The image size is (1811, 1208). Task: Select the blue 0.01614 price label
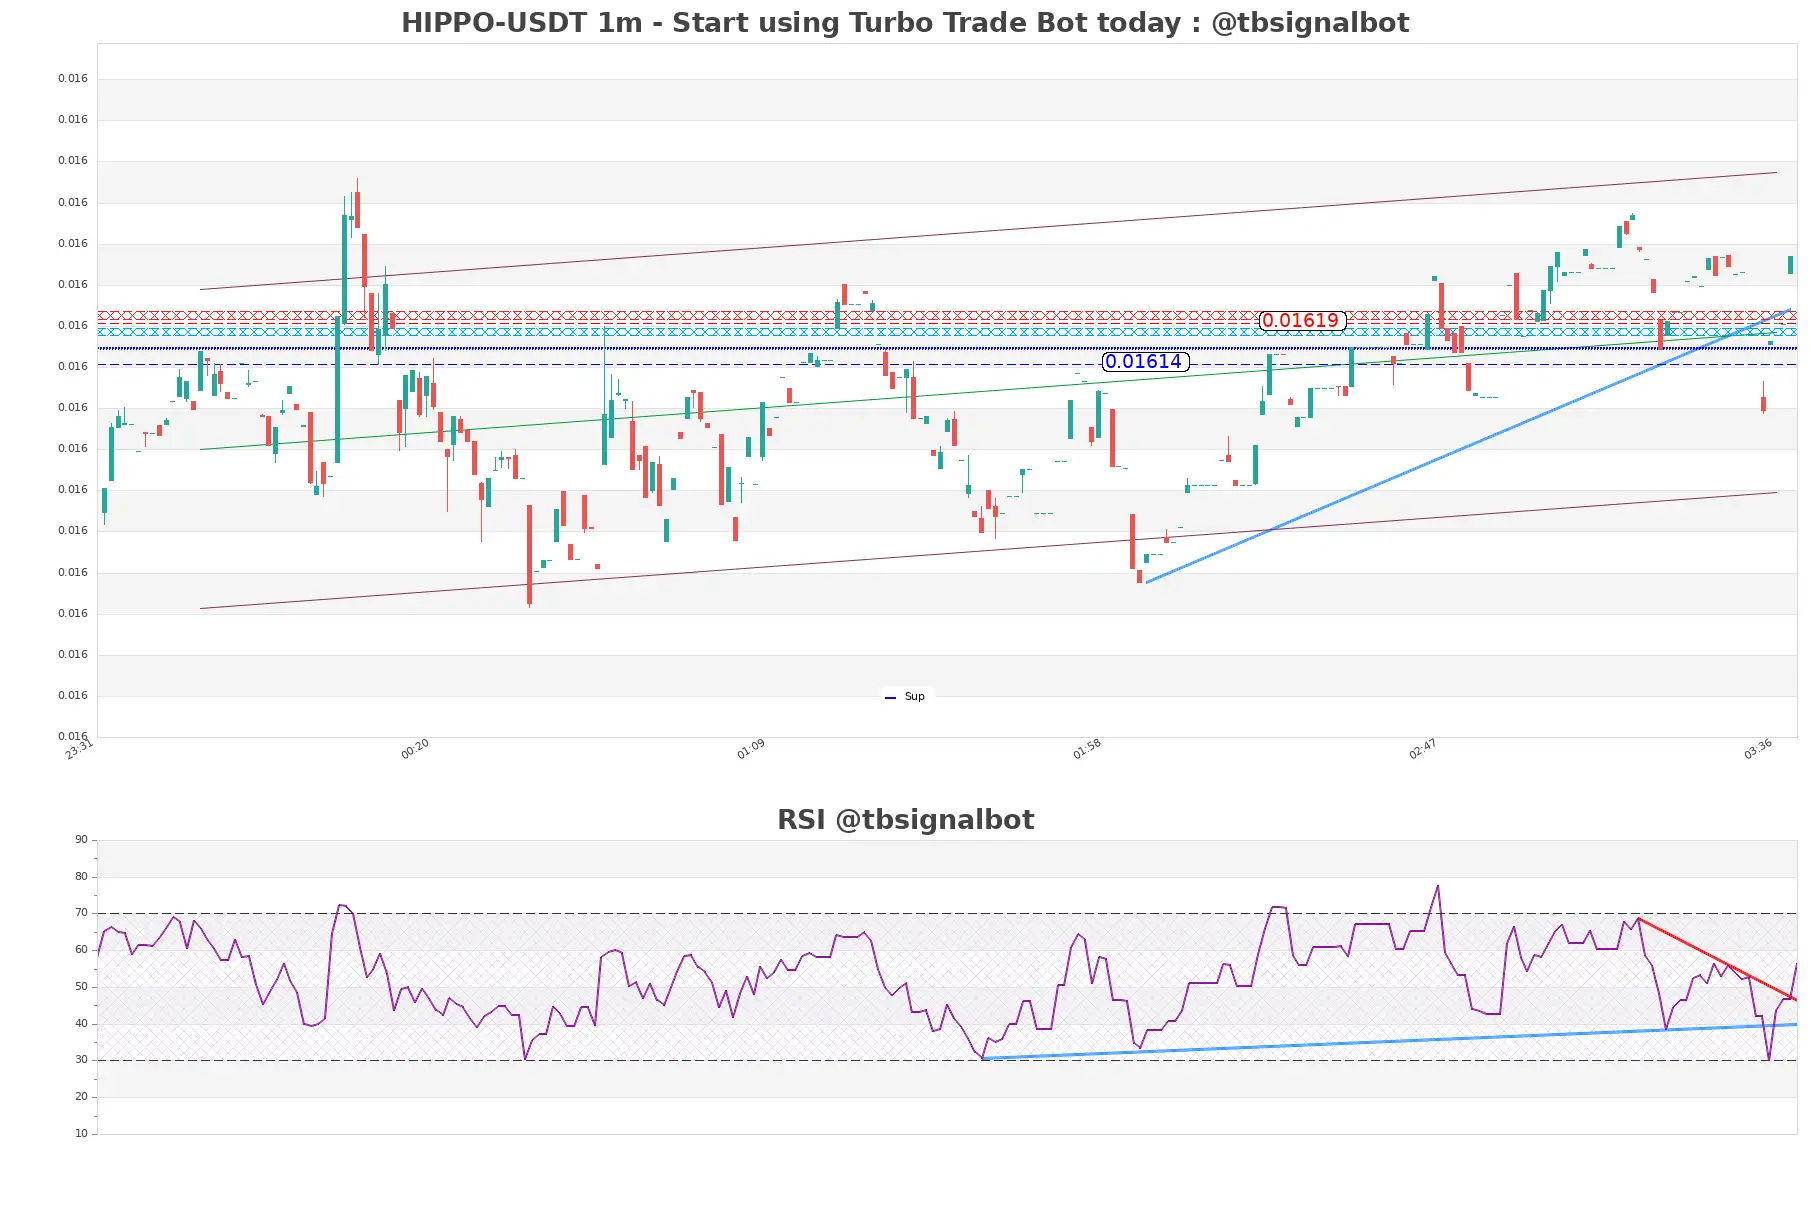click(x=1145, y=362)
